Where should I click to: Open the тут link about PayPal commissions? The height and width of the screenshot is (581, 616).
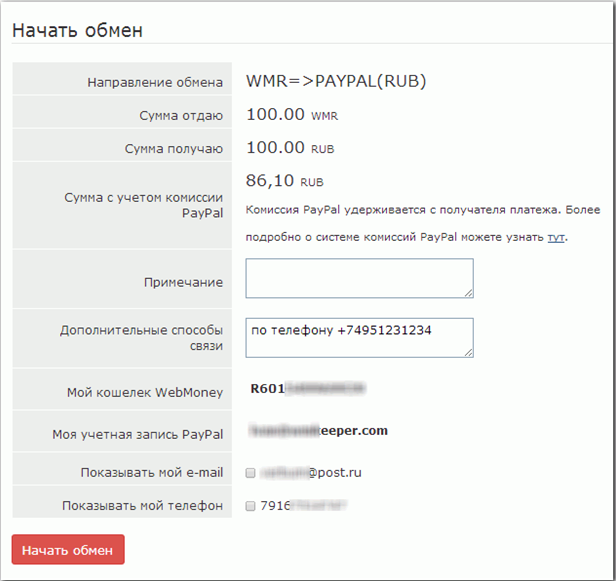pyautogui.click(x=556, y=237)
